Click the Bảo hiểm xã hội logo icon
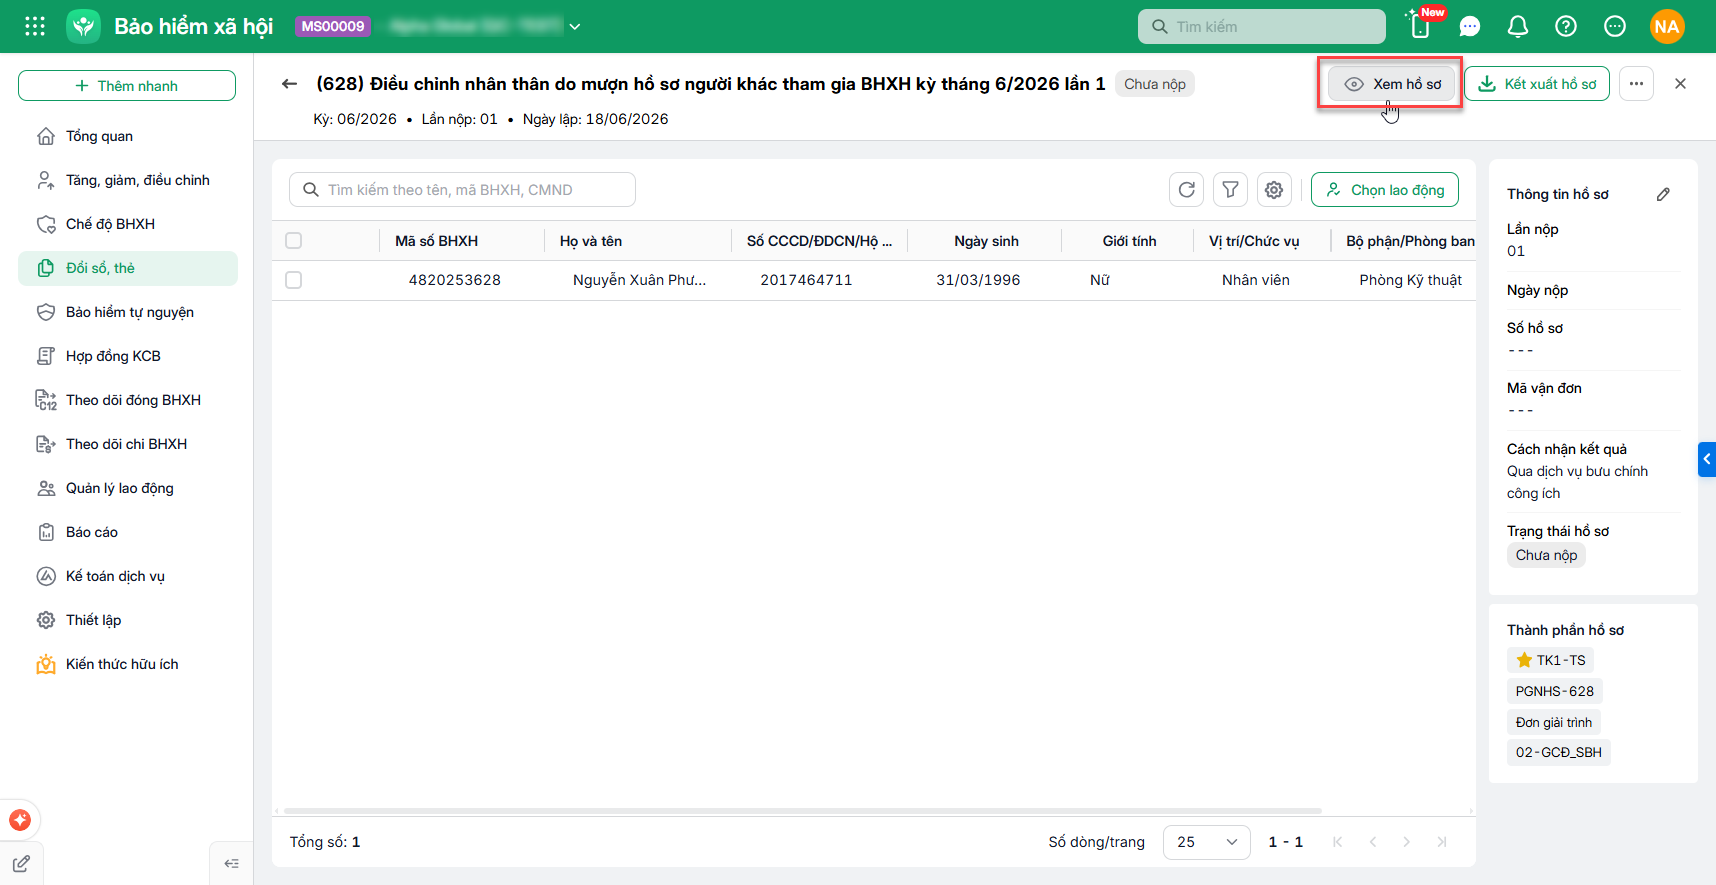 [84, 26]
